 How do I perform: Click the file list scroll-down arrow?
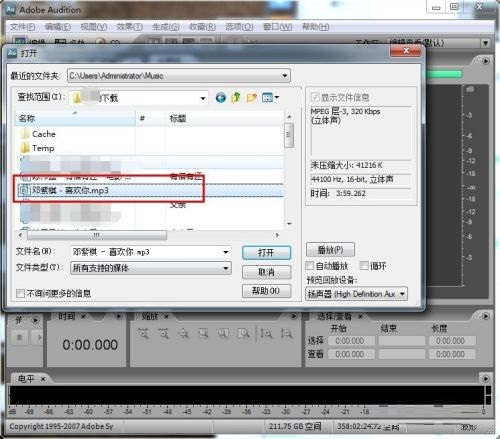[x=289, y=224]
